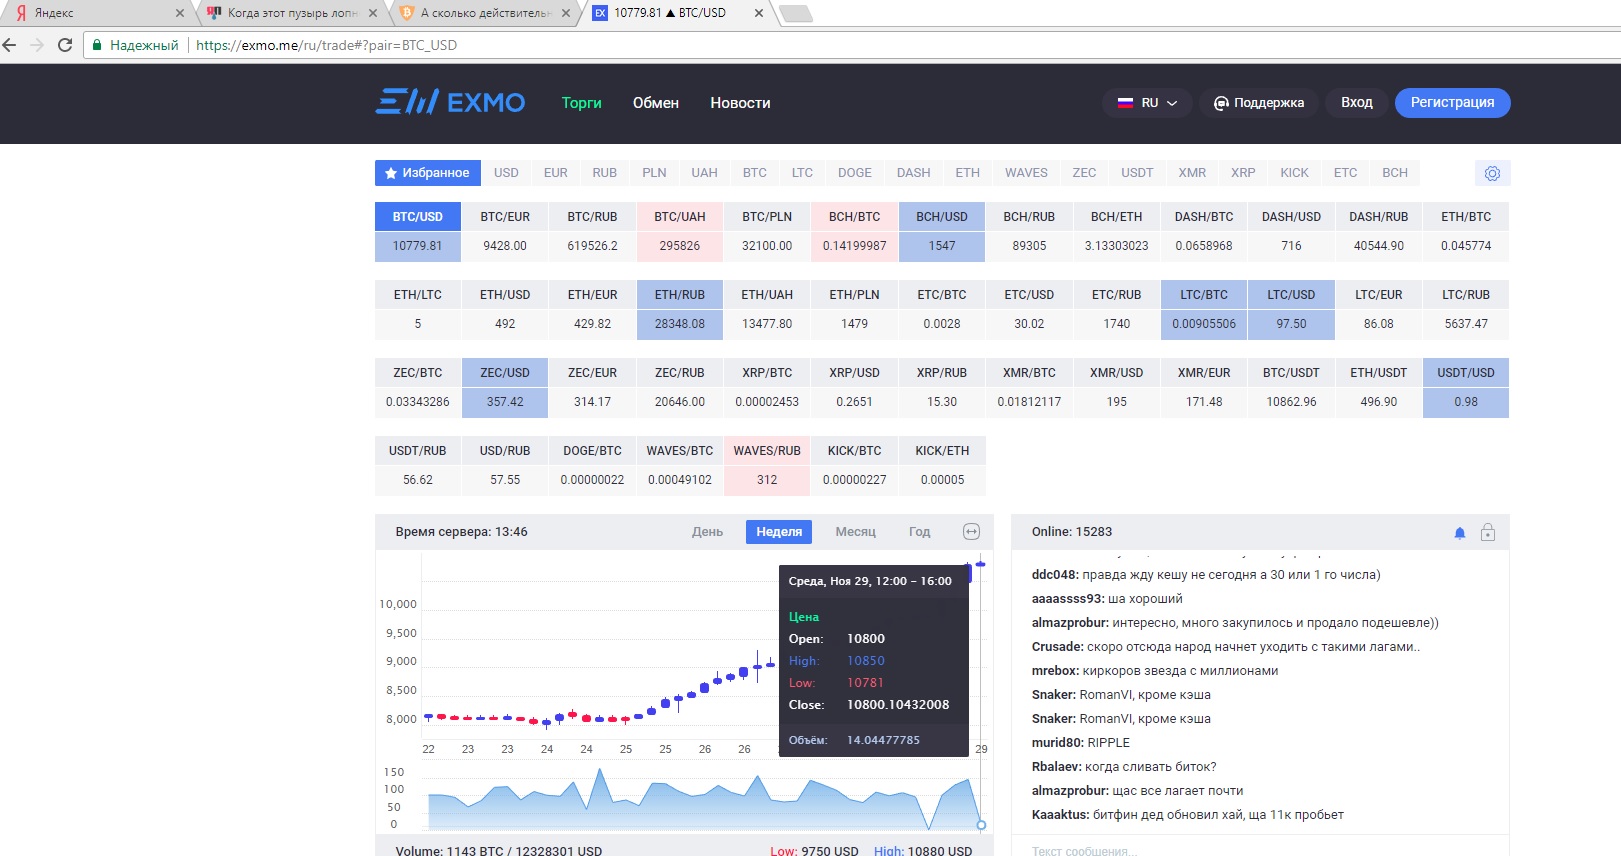This screenshot has height=856, width=1621.
Task: Show the День chart period
Action: (707, 532)
